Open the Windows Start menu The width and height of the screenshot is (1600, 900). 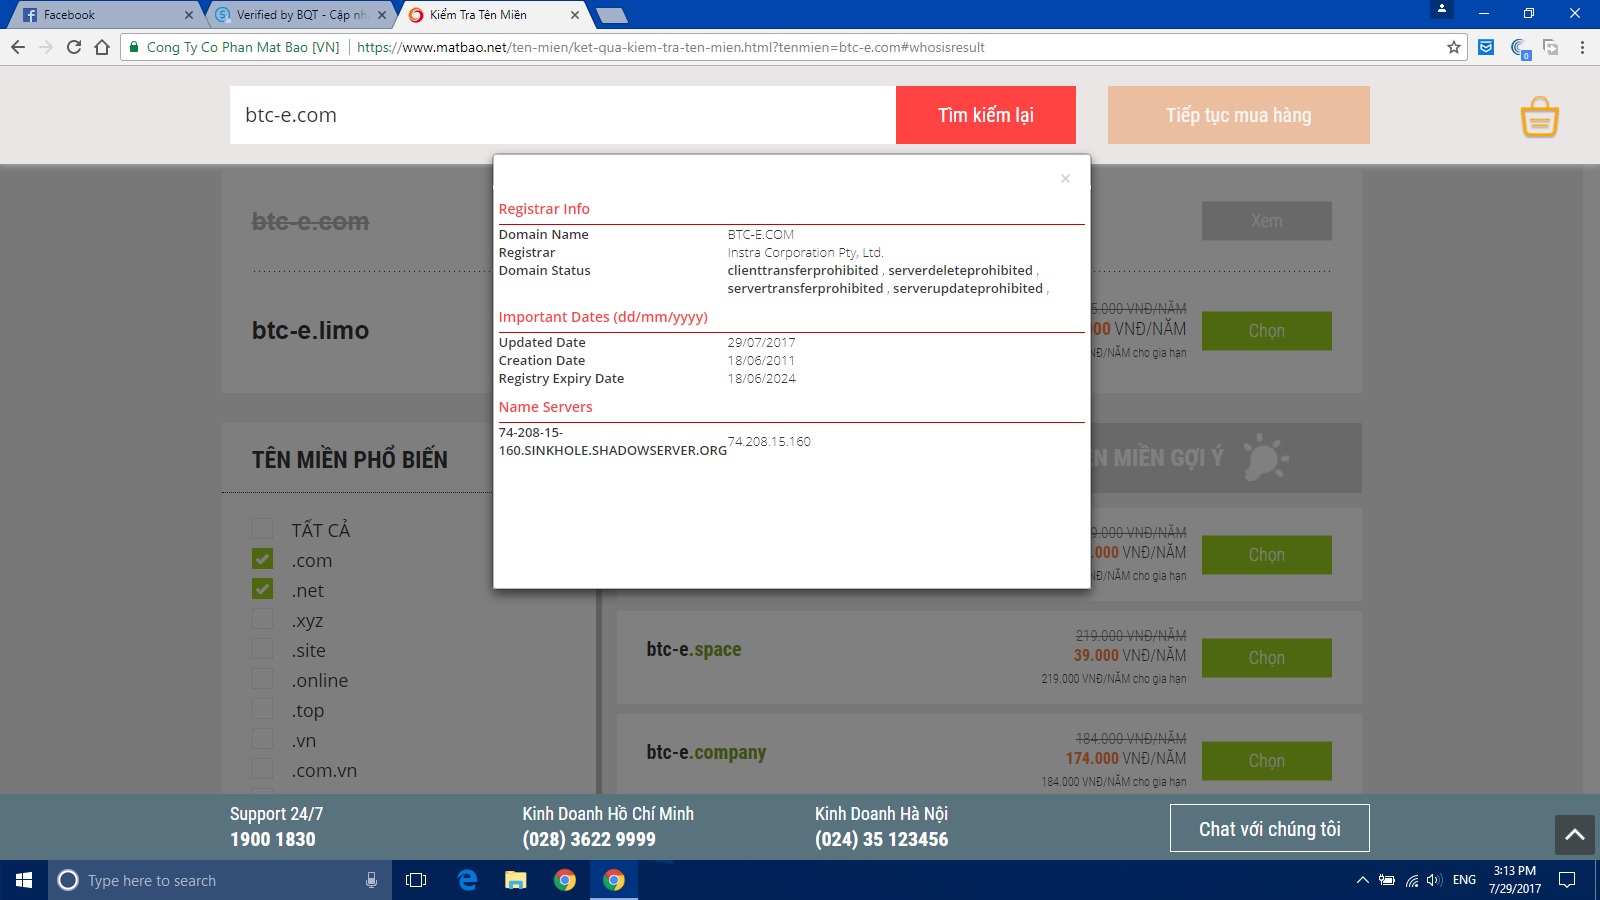click(24, 880)
